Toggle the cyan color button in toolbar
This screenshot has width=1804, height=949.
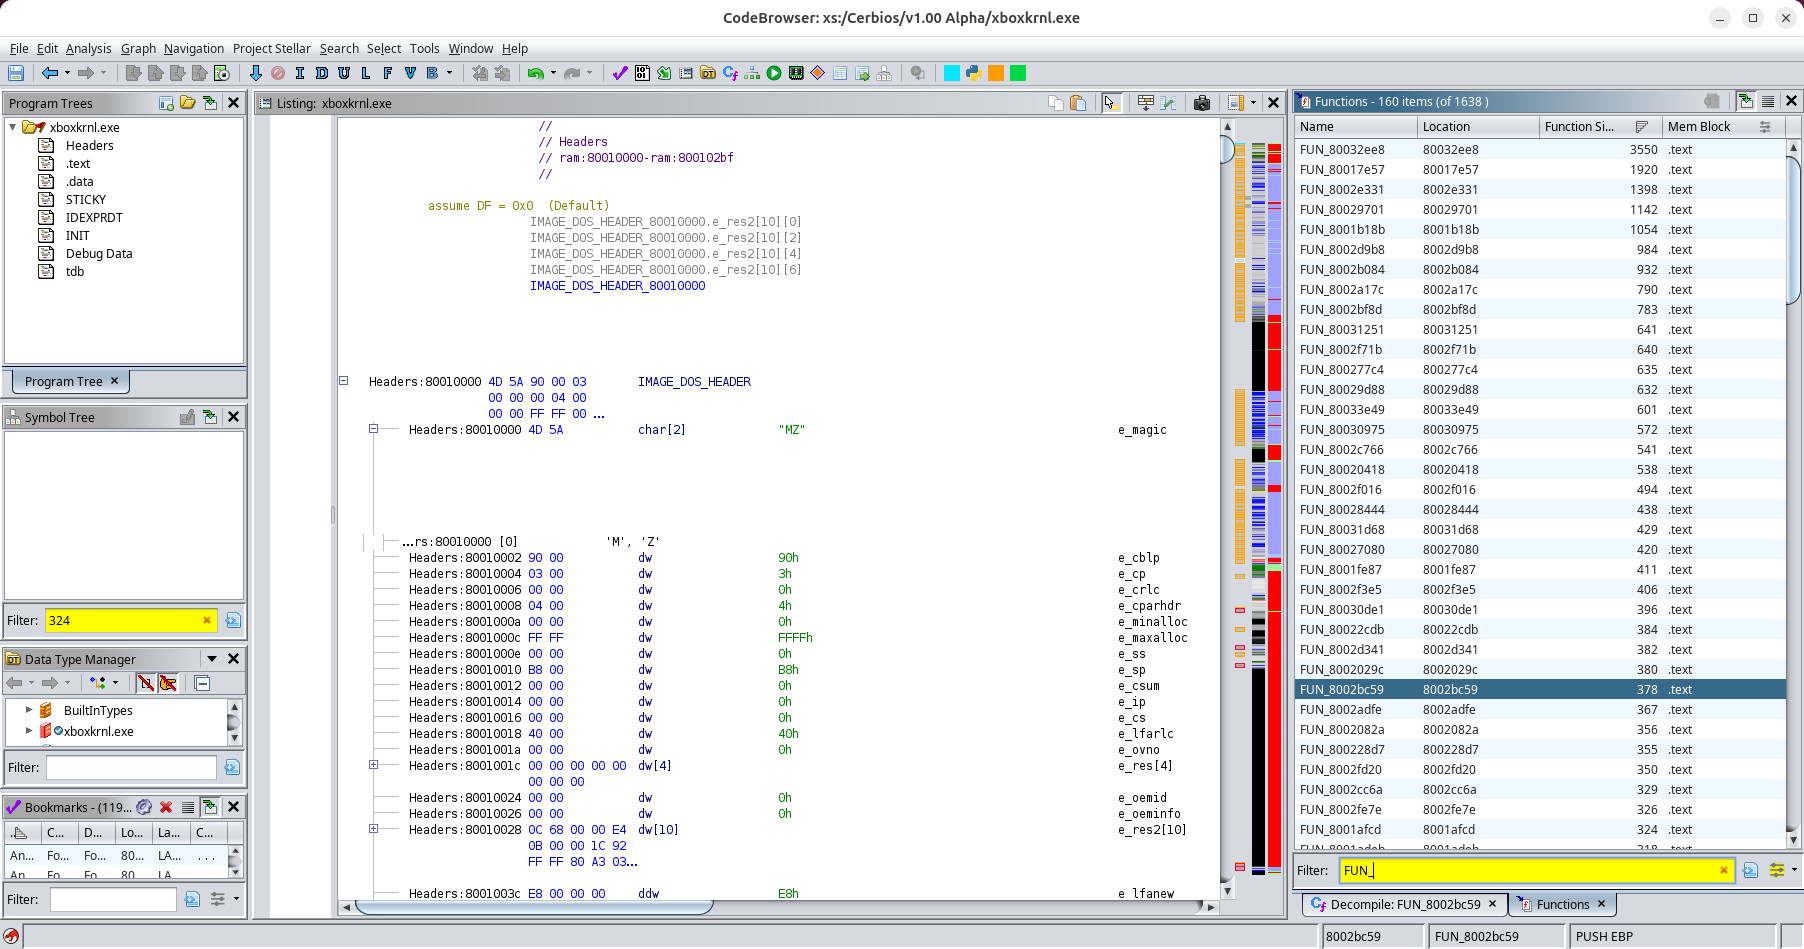tap(952, 73)
